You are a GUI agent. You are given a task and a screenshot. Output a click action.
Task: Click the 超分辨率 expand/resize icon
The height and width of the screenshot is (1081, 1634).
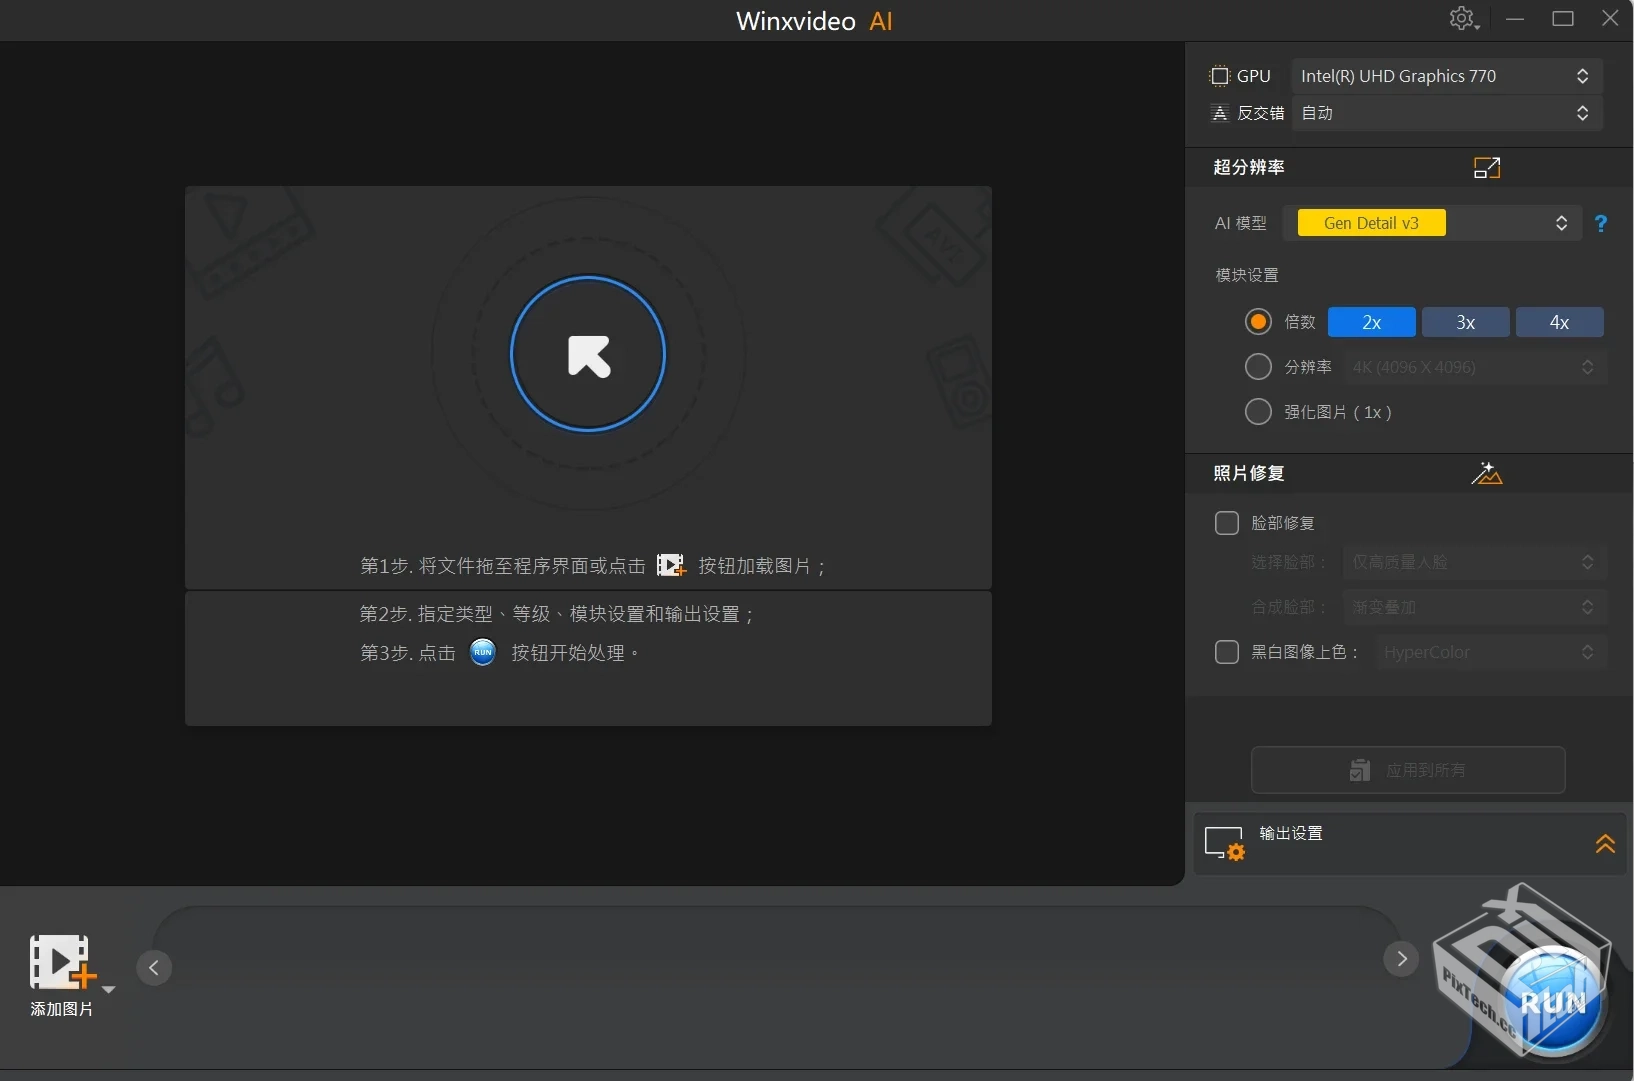[1486, 167]
